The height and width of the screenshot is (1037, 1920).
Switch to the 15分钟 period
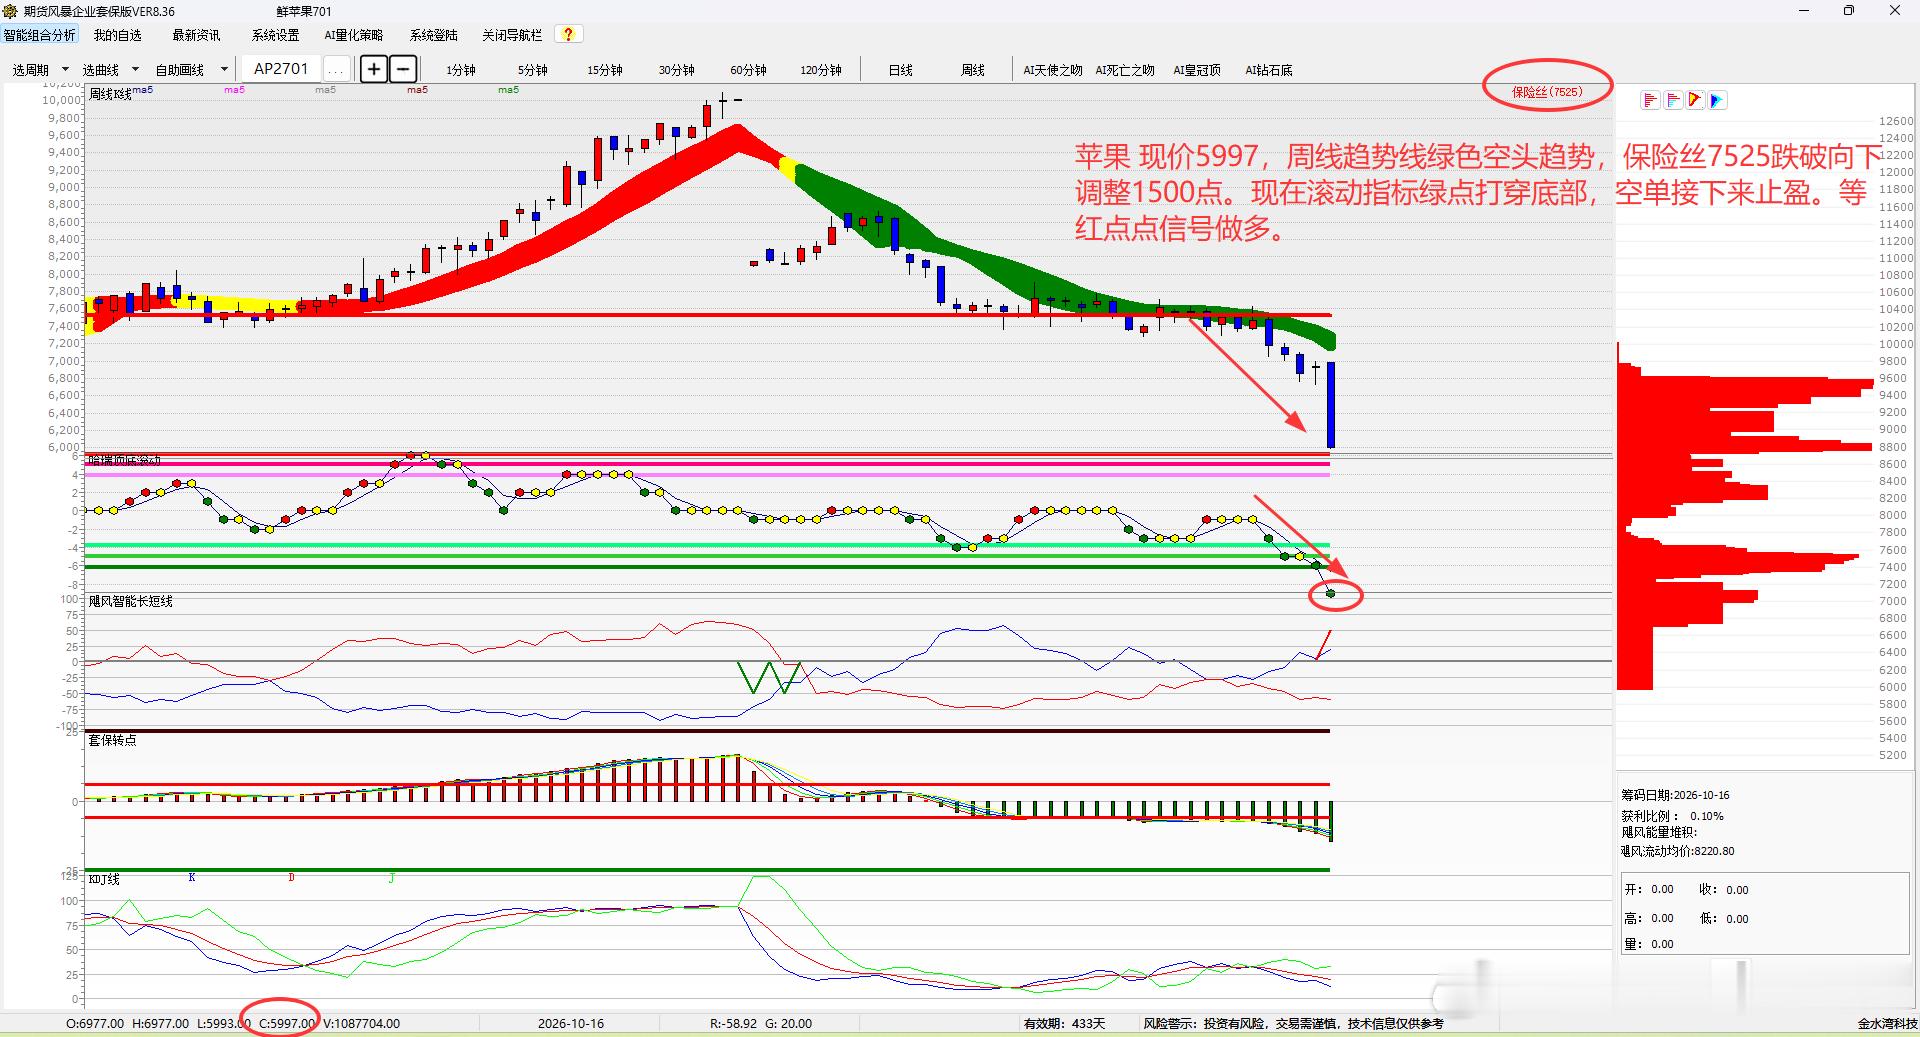click(x=605, y=70)
